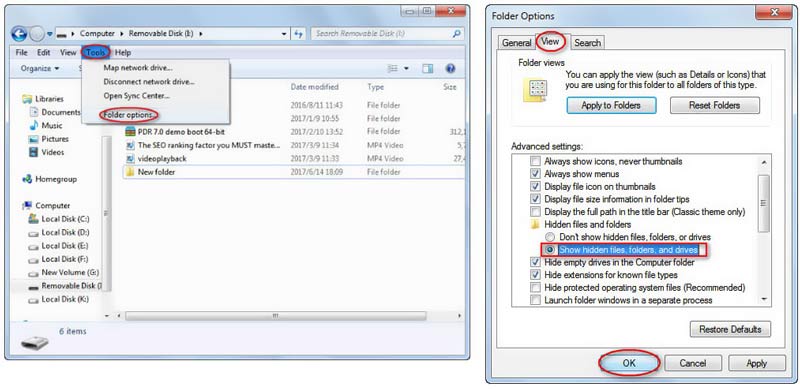Click the Back arrow in Explorer

click(19, 34)
